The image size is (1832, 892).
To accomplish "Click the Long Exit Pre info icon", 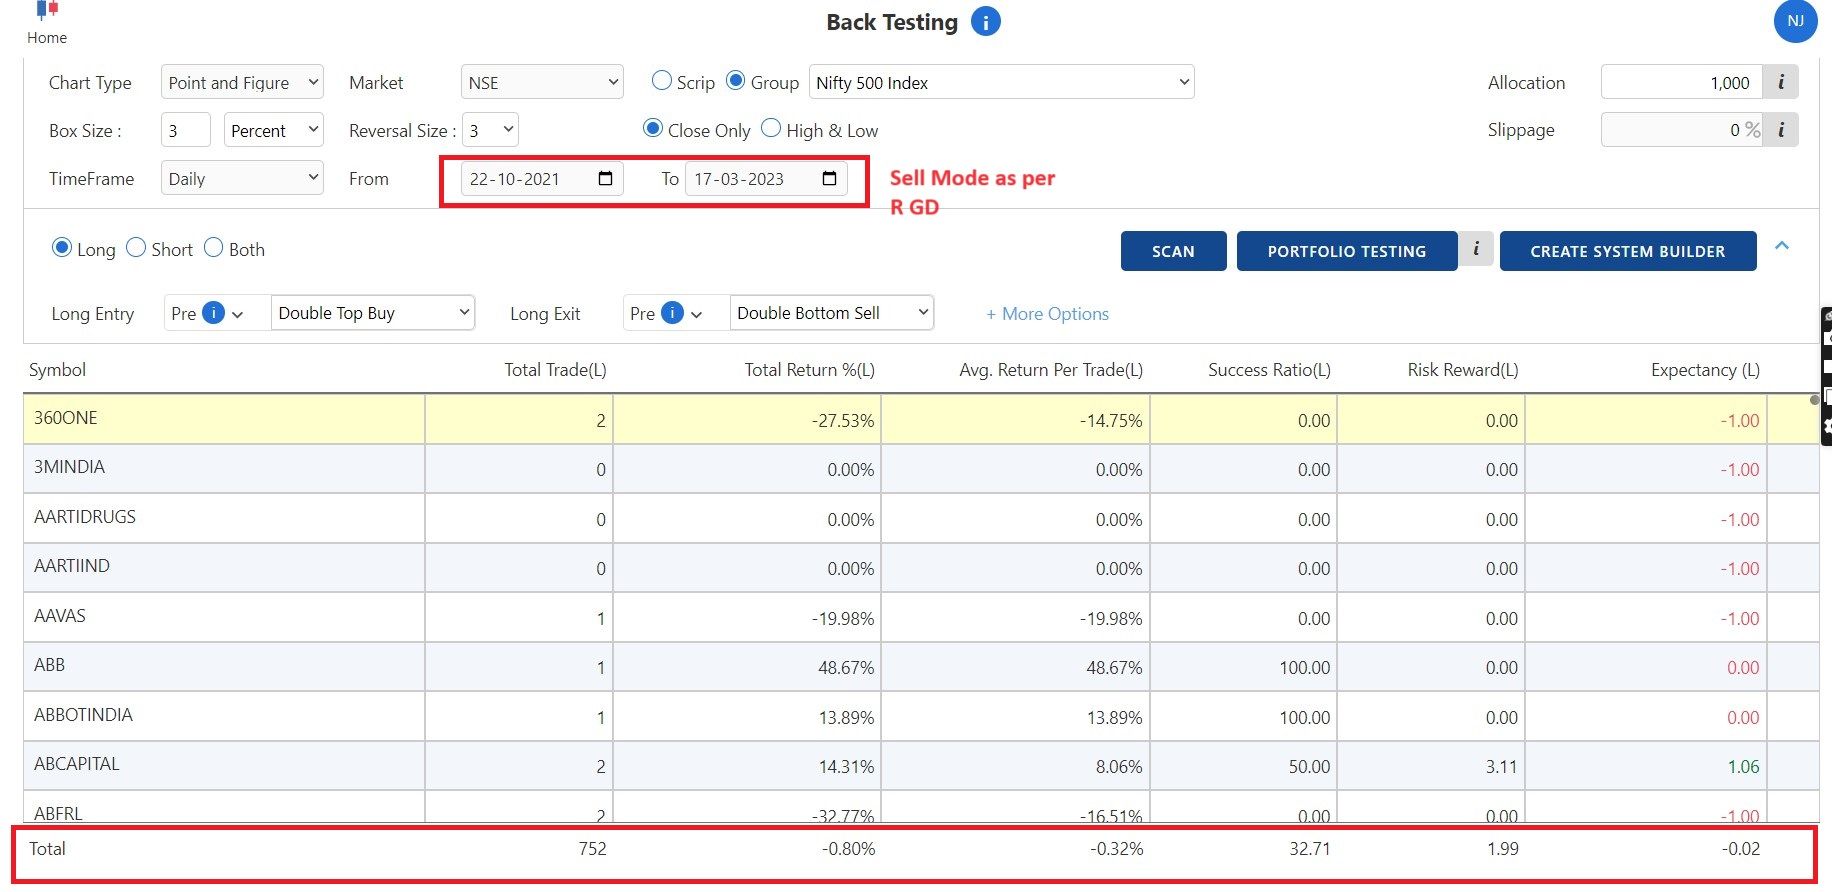I will pos(672,313).
